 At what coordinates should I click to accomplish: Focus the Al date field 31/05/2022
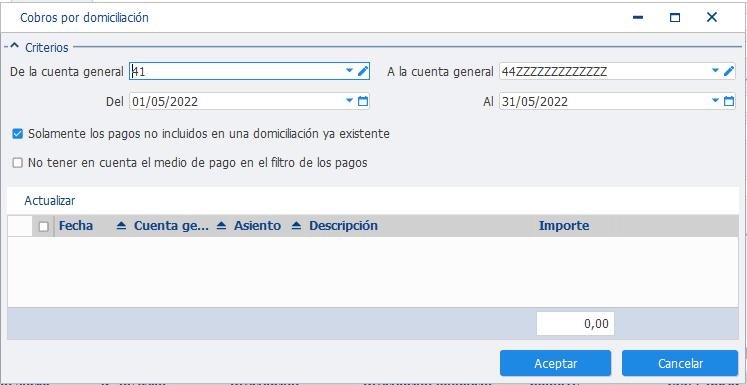[604, 101]
